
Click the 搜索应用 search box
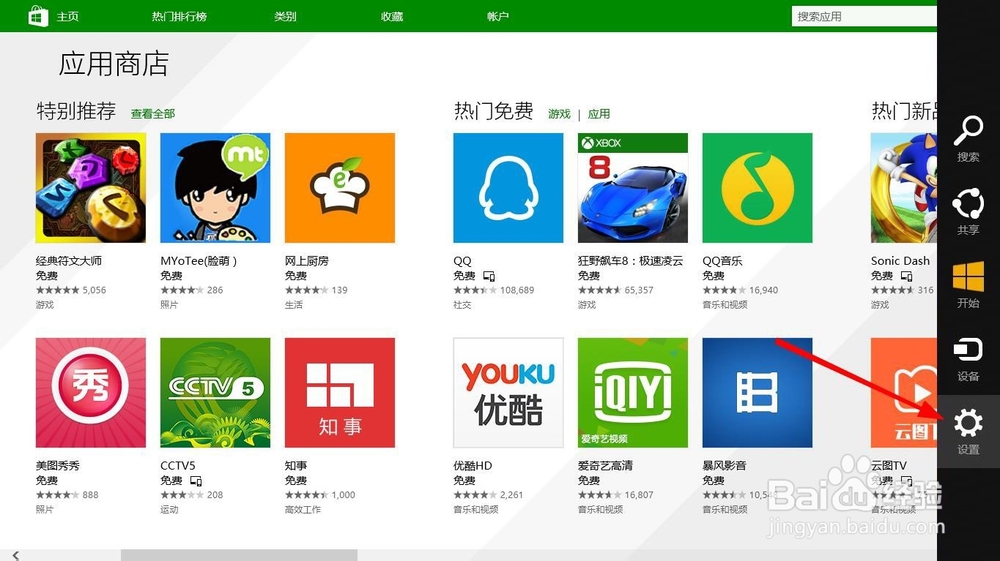coord(864,17)
